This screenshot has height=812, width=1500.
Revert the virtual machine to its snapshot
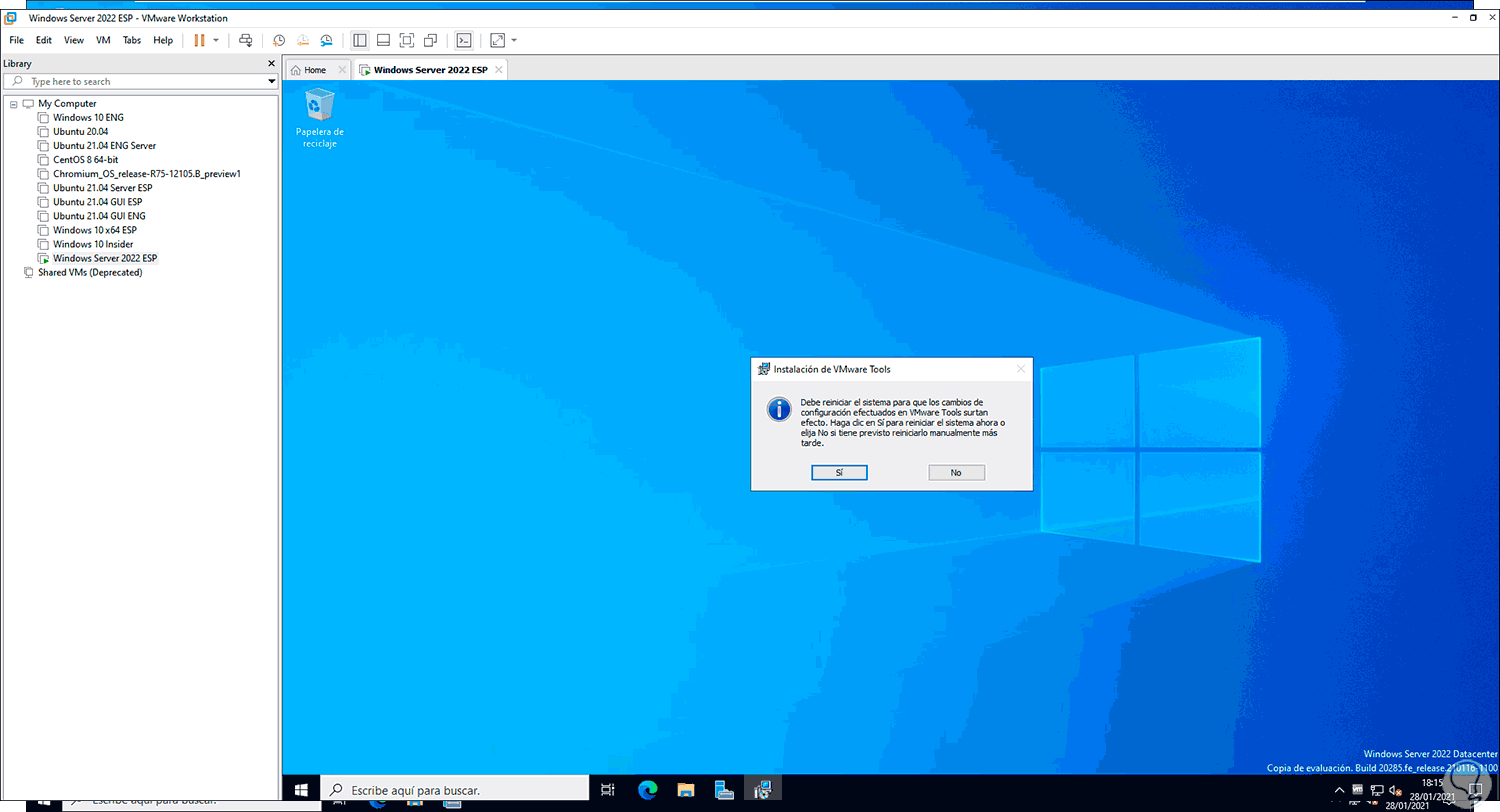303,40
